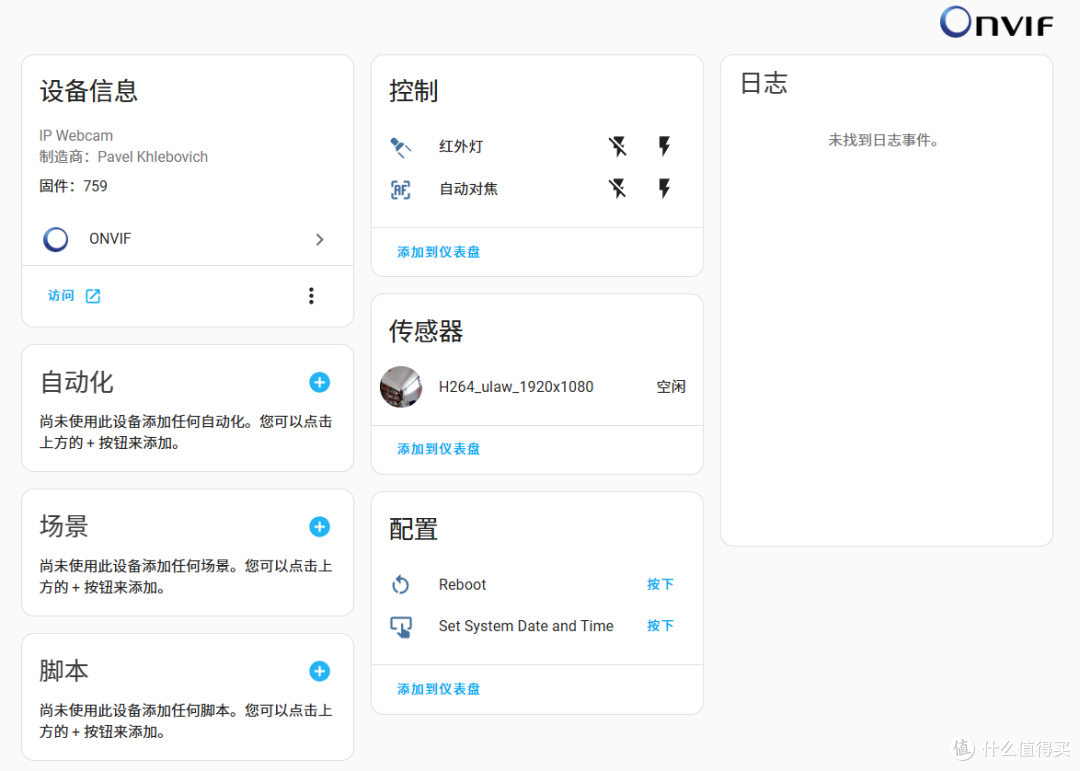Click the external link icon next to 访问
The height and width of the screenshot is (771, 1080).
(93, 296)
